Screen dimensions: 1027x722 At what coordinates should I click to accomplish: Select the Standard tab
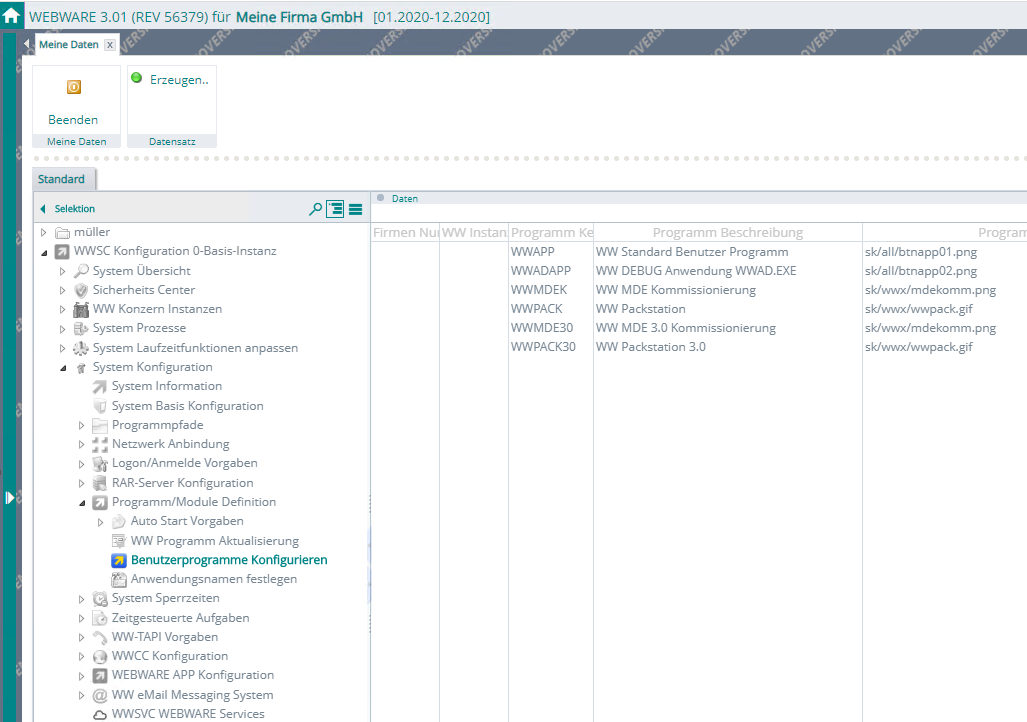pos(61,179)
